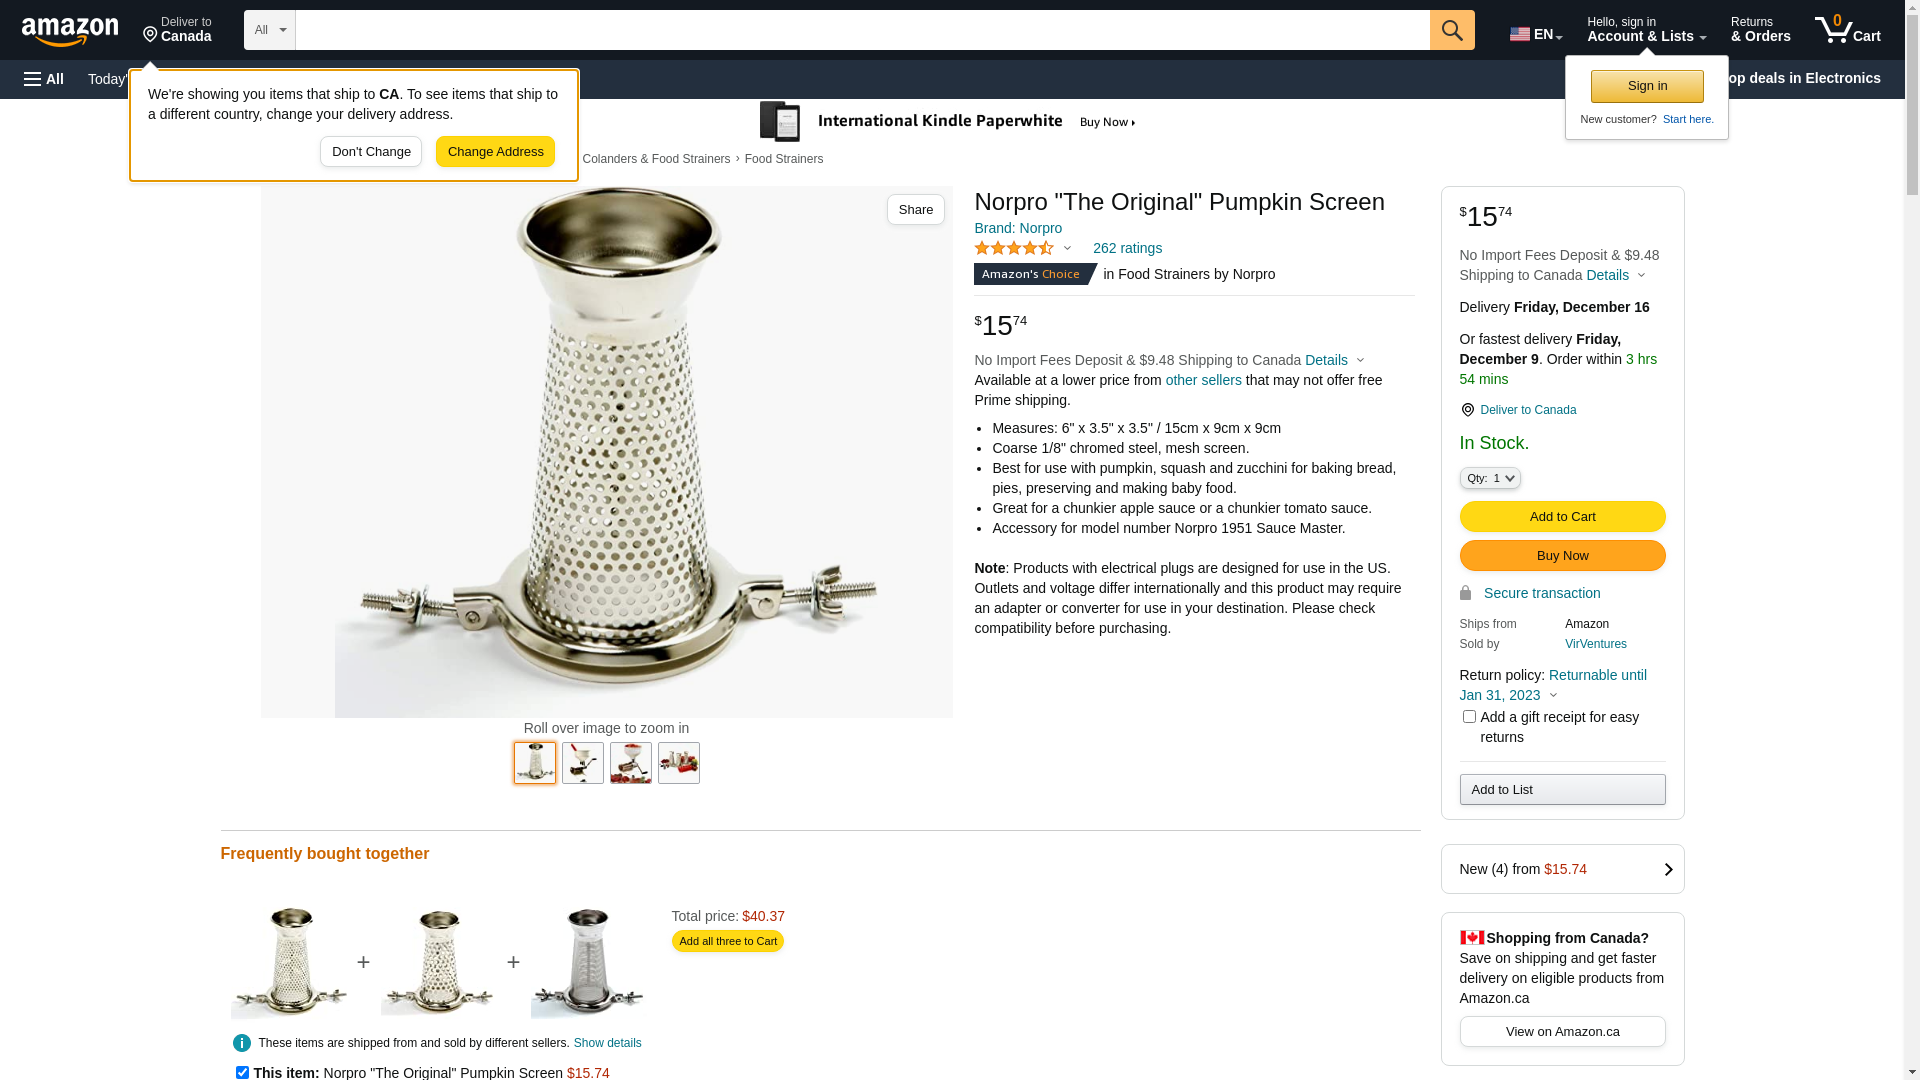Uncheck 'This item' Pumpkin Screen checkbox
This screenshot has width=1920, height=1080.
click(x=242, y=1073)
